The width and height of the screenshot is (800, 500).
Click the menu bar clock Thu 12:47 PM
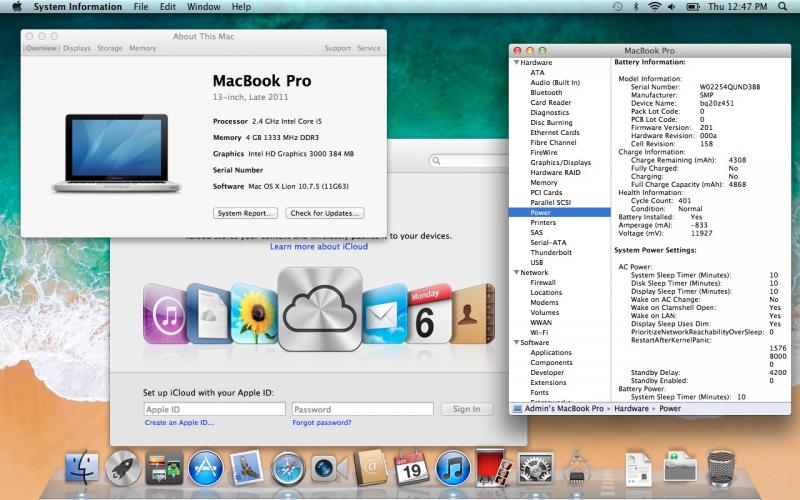[737, 7]
